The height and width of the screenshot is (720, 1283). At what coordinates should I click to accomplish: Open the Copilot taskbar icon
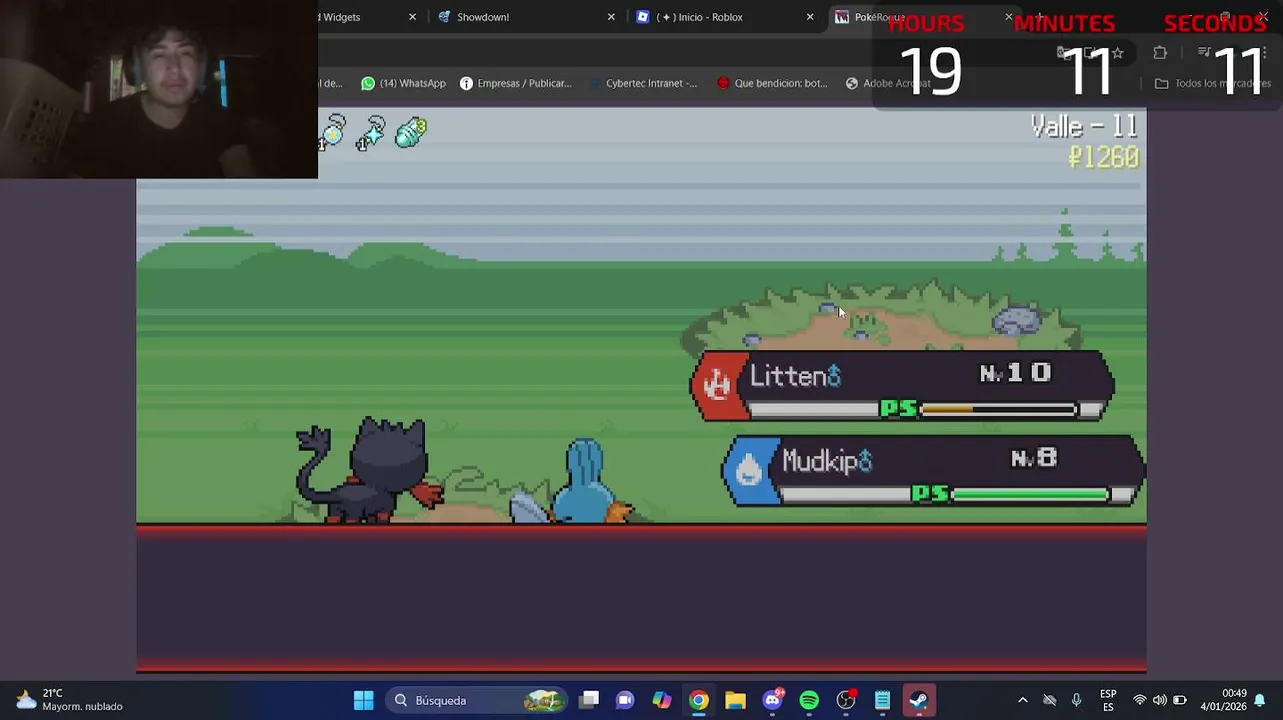[x=662, y=700]
